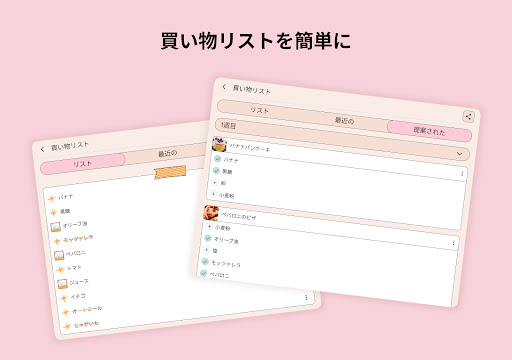Add 卵 using its plus circle
The width and height of the screenshot is (512, 360).
coord(215,182)
